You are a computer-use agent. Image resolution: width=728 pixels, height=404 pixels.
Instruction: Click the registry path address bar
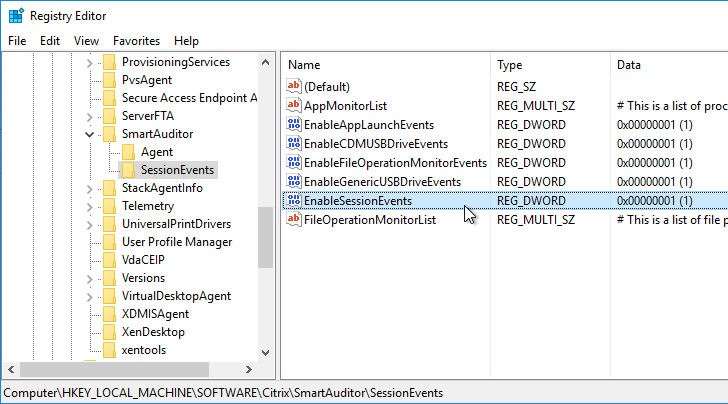click(x=365, y=393)
